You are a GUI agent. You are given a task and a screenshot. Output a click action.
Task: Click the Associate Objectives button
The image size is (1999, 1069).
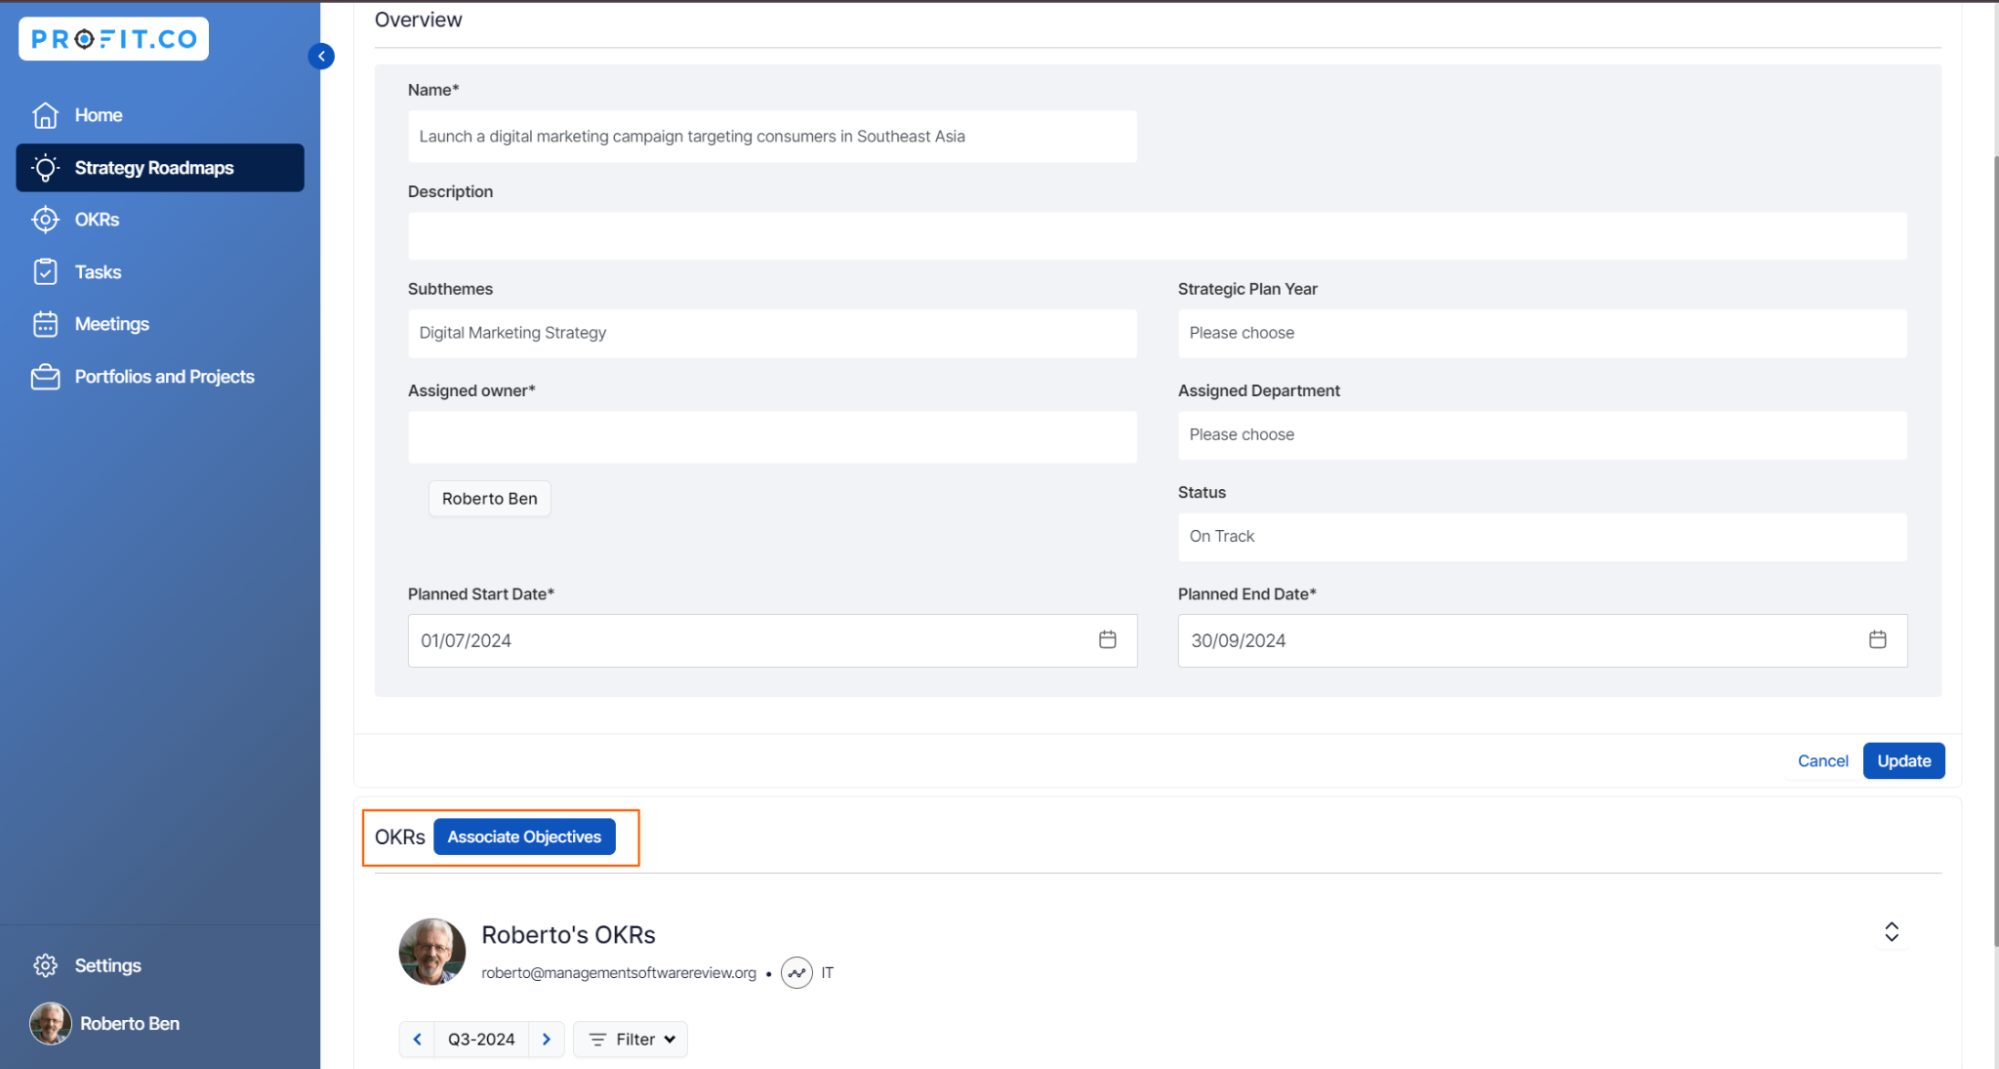point(524,837)
